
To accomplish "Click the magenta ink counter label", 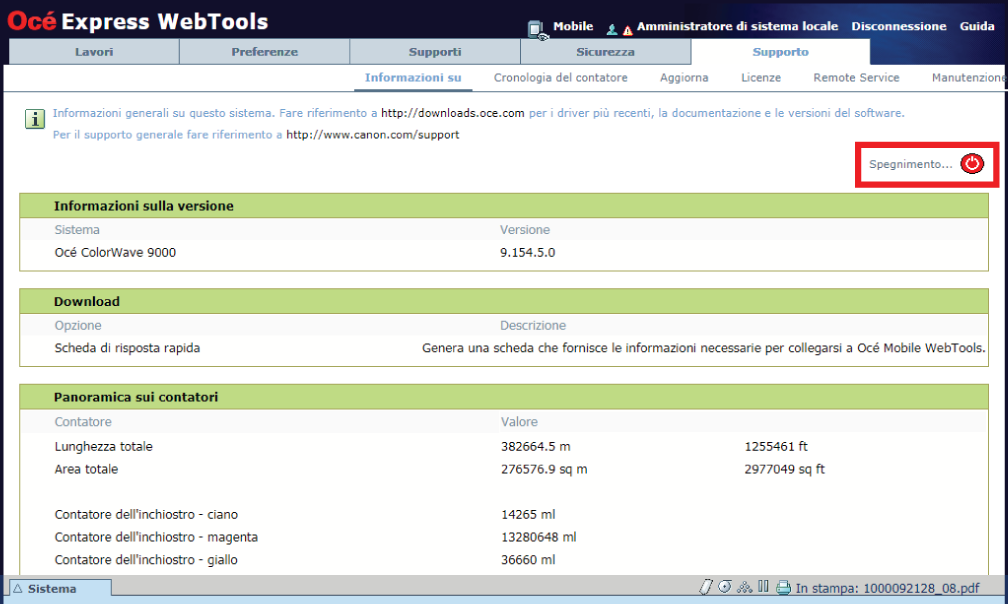I will pos(156,537).
